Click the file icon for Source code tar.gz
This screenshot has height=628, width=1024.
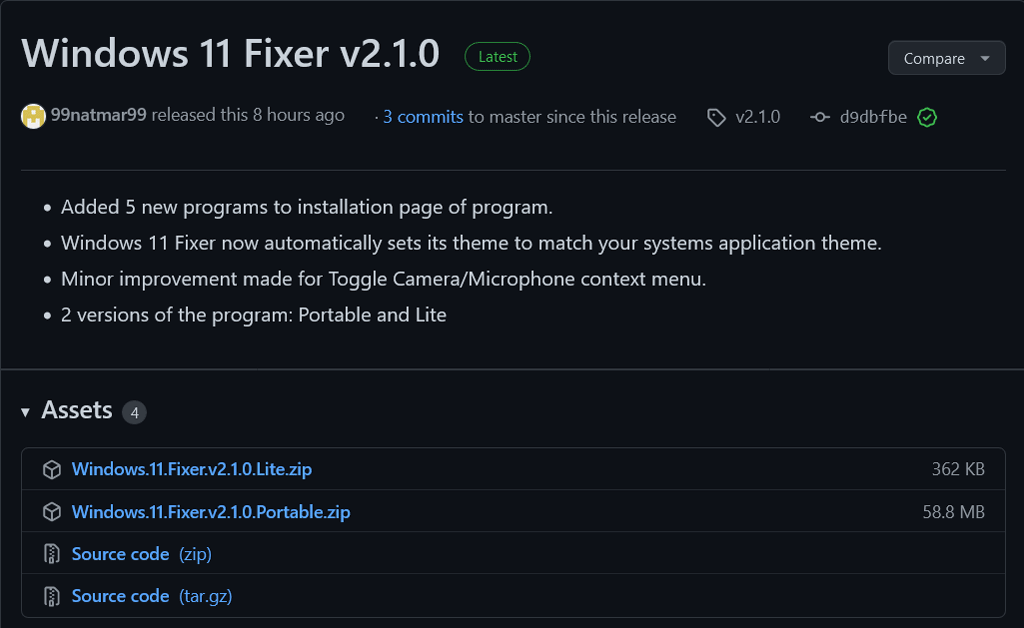point(52,596)
